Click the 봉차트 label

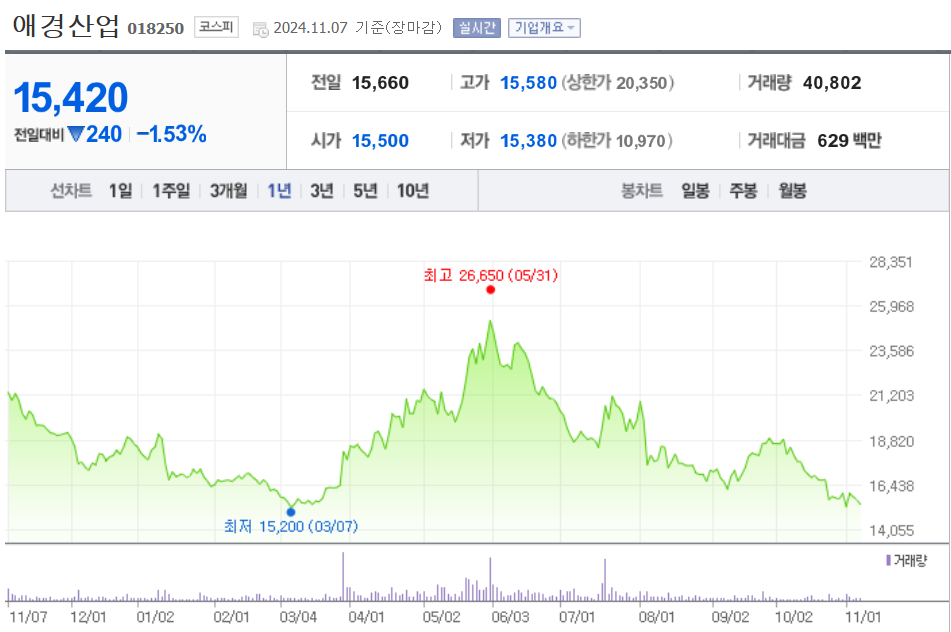[641, 191]
